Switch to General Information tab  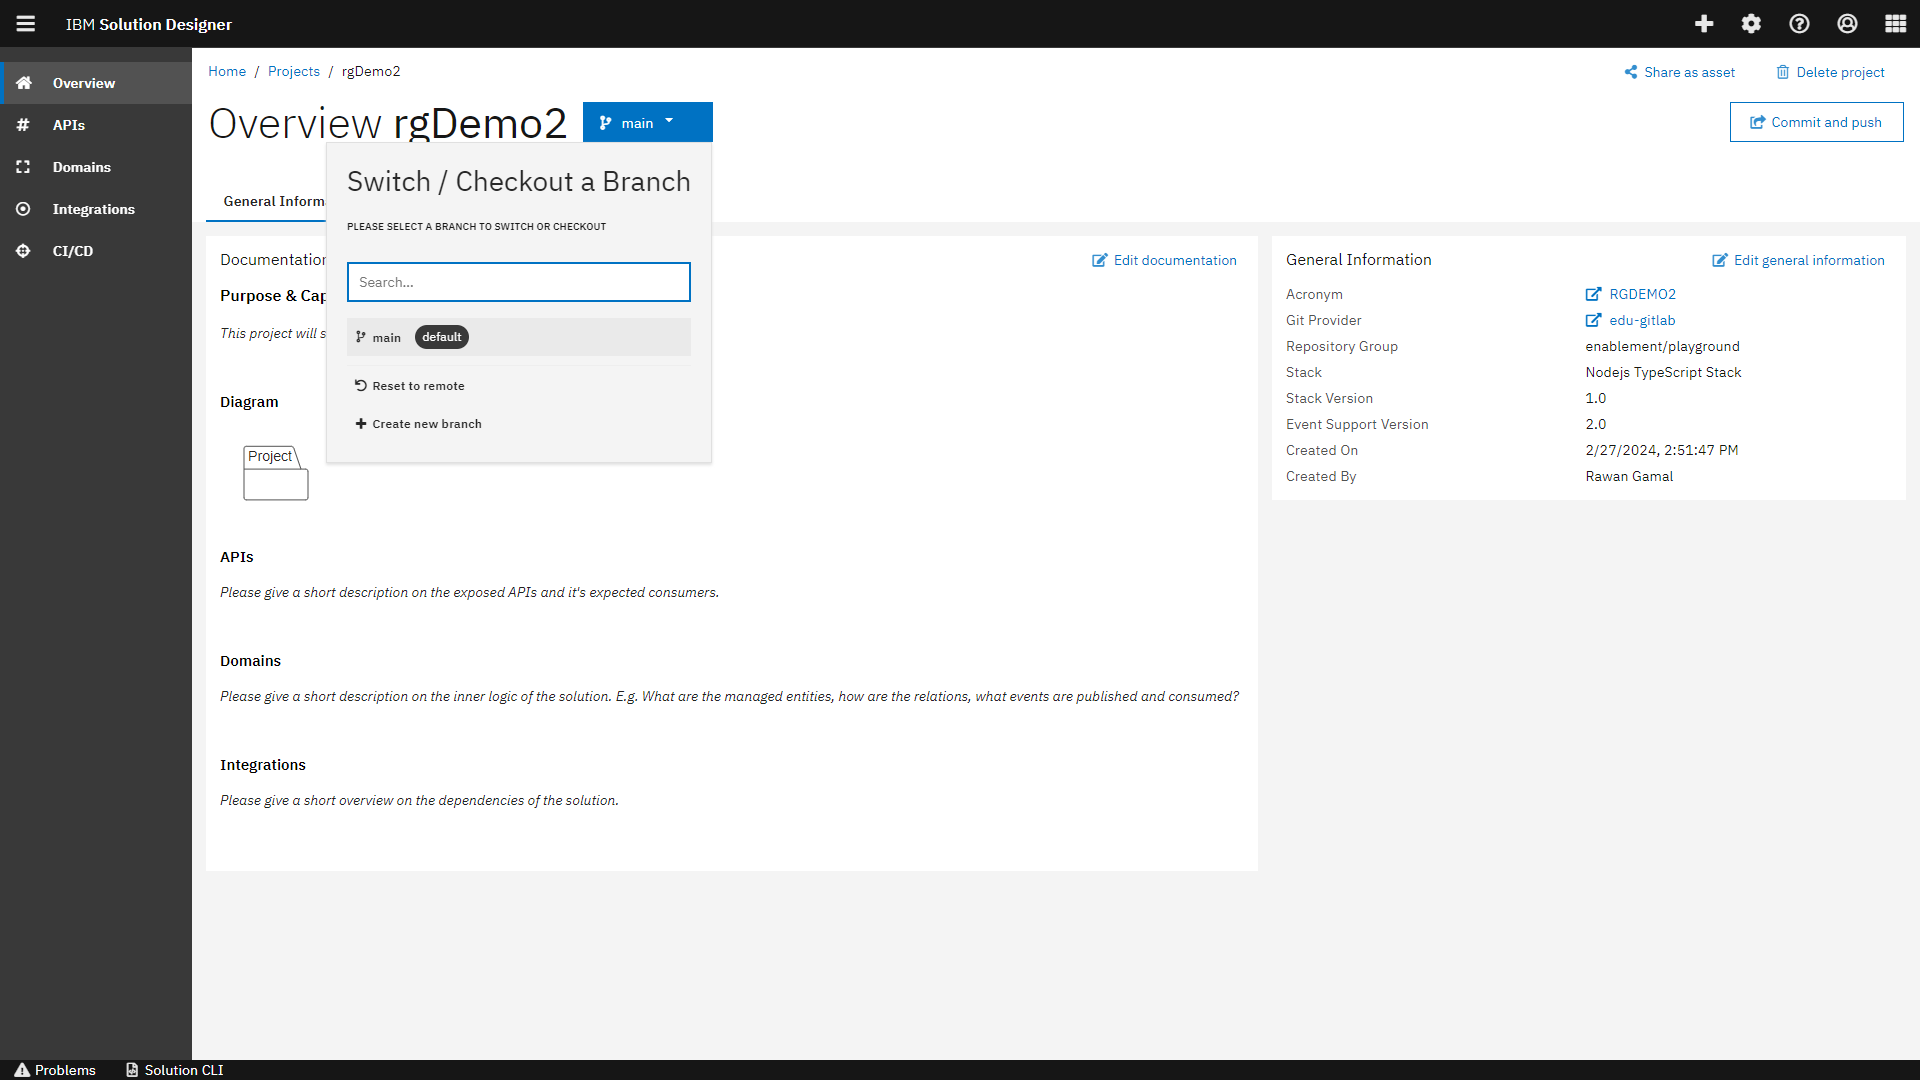click(x=273, y=201)
